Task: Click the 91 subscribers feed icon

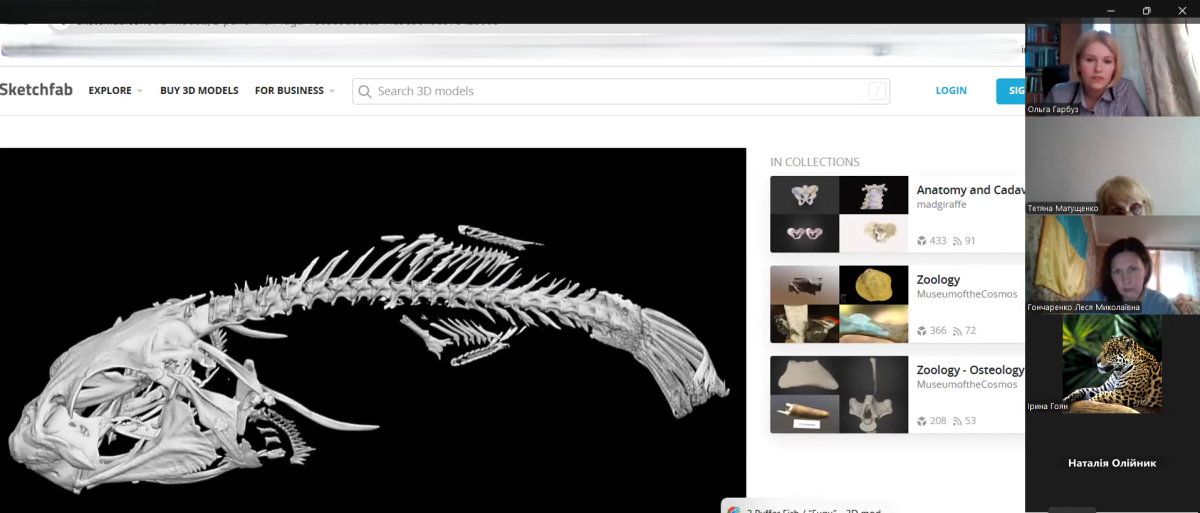Action: click(x=957, y=241)
